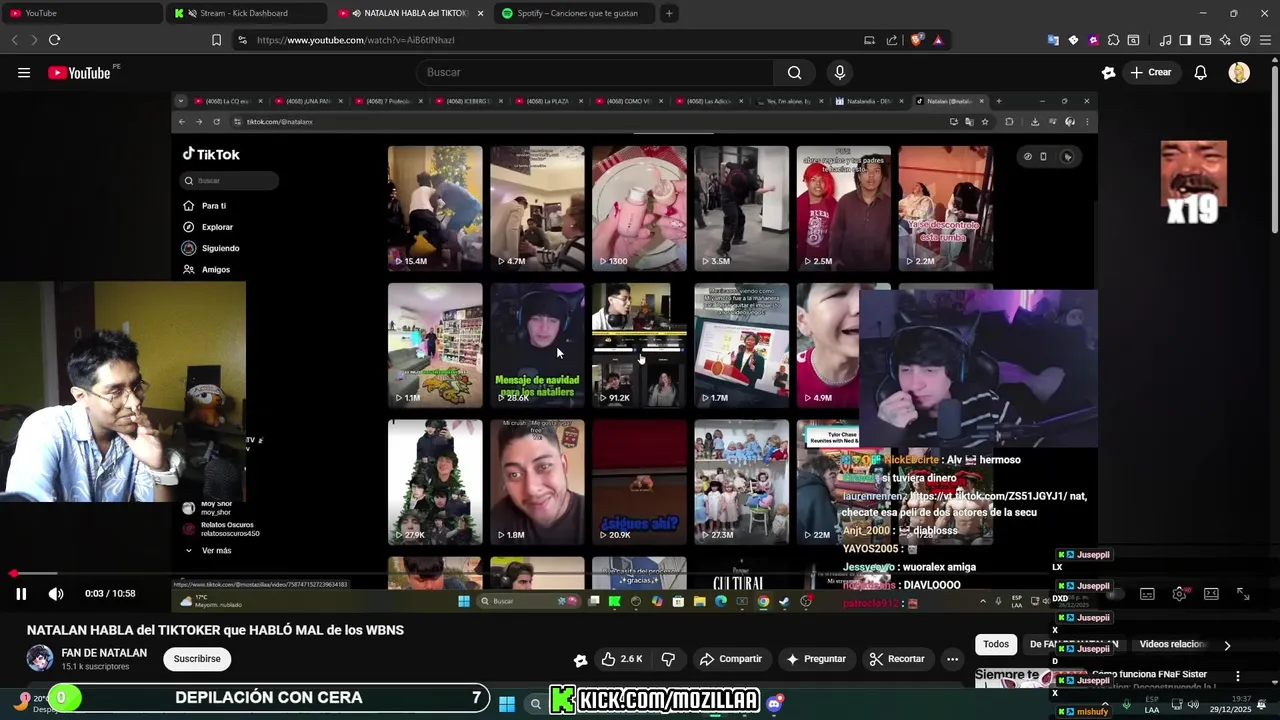
Task: Open a new browser tab
Action: 669,13
